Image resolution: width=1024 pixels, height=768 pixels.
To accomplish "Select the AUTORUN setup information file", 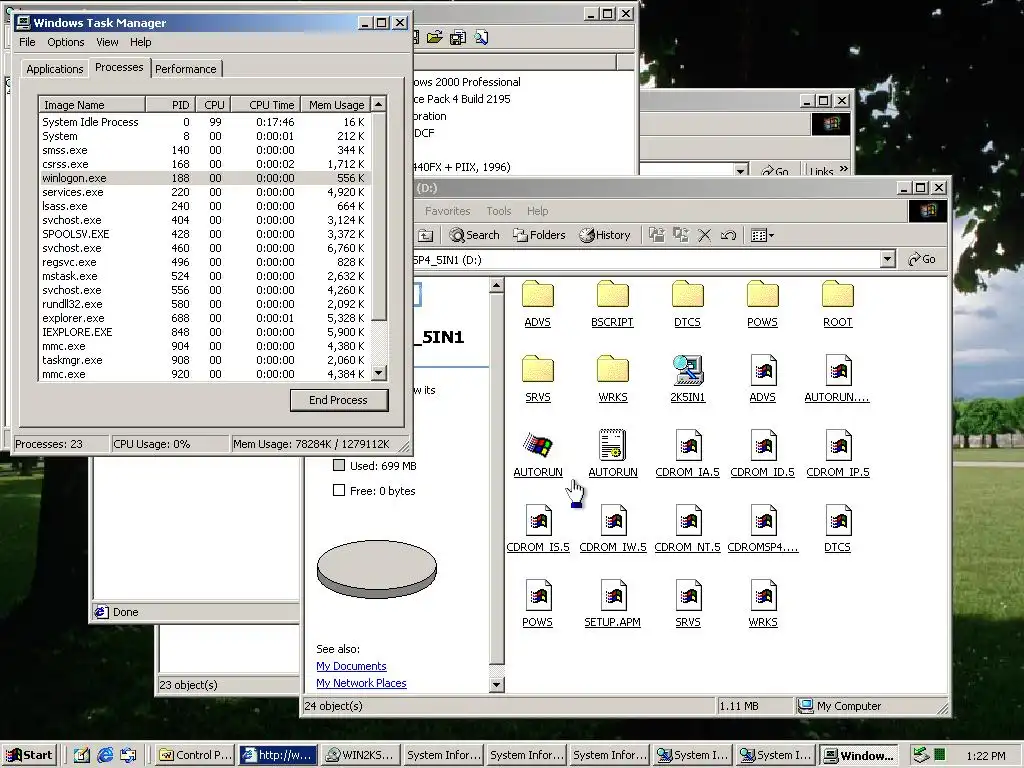I will tap(613, 445).
